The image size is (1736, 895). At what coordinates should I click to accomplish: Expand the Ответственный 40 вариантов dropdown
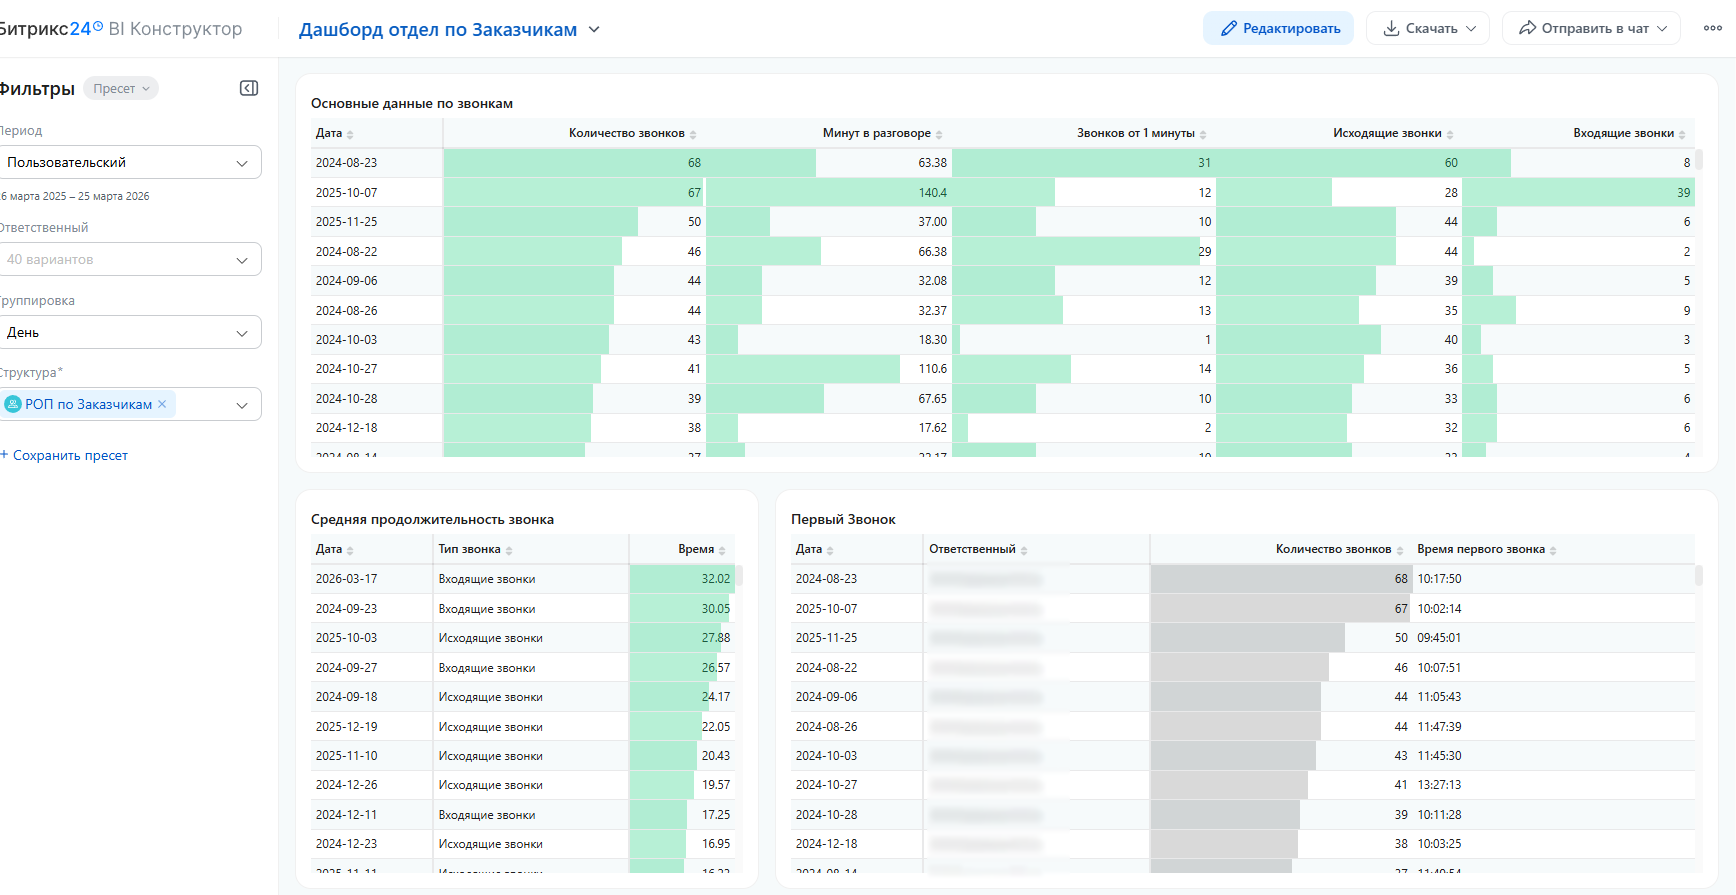point(130,259)
